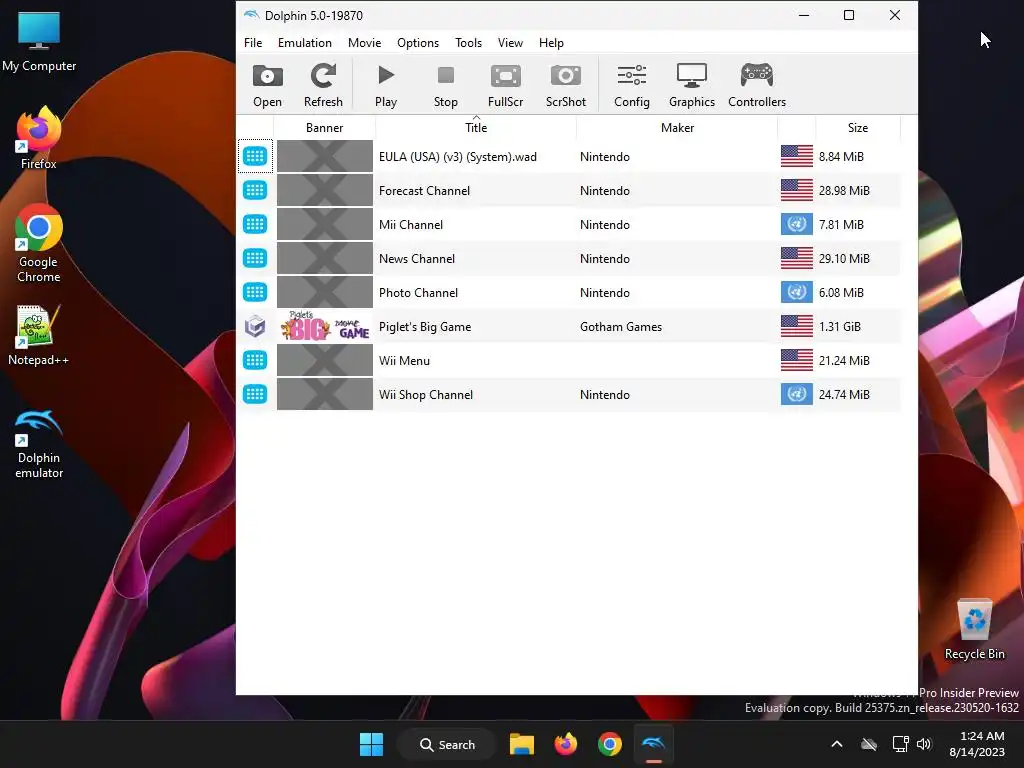Open the Config settings icon
The width and height of the screenshot is (1024, 768).
click(632, 86)
